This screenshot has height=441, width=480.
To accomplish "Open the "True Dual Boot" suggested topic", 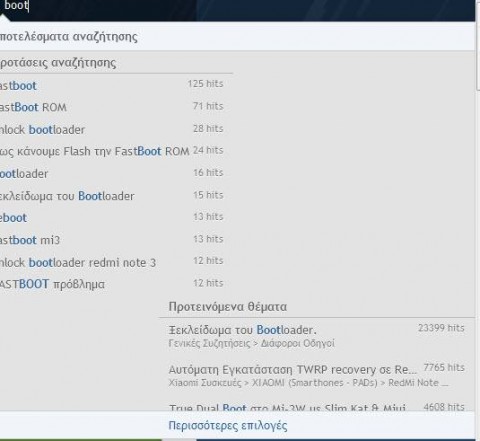I will (317, 407).
